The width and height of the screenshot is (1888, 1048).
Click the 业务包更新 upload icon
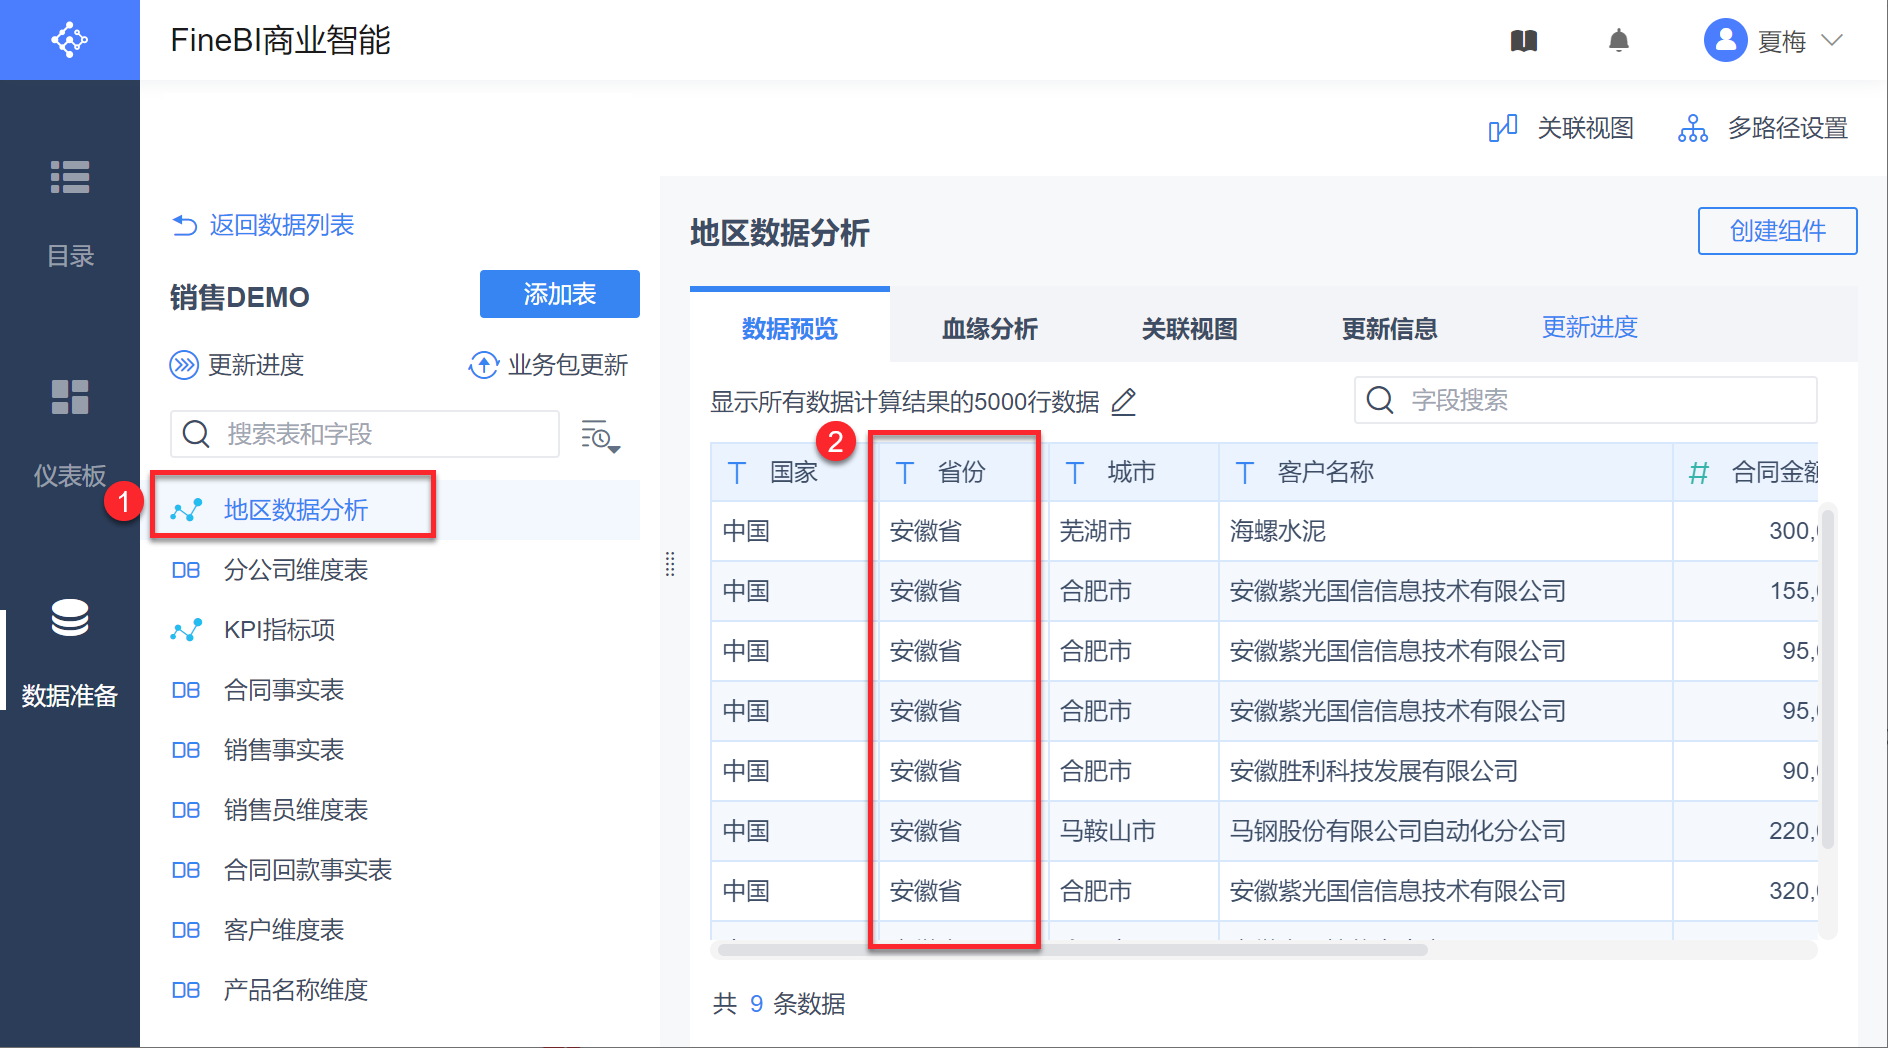pos(484,365)
